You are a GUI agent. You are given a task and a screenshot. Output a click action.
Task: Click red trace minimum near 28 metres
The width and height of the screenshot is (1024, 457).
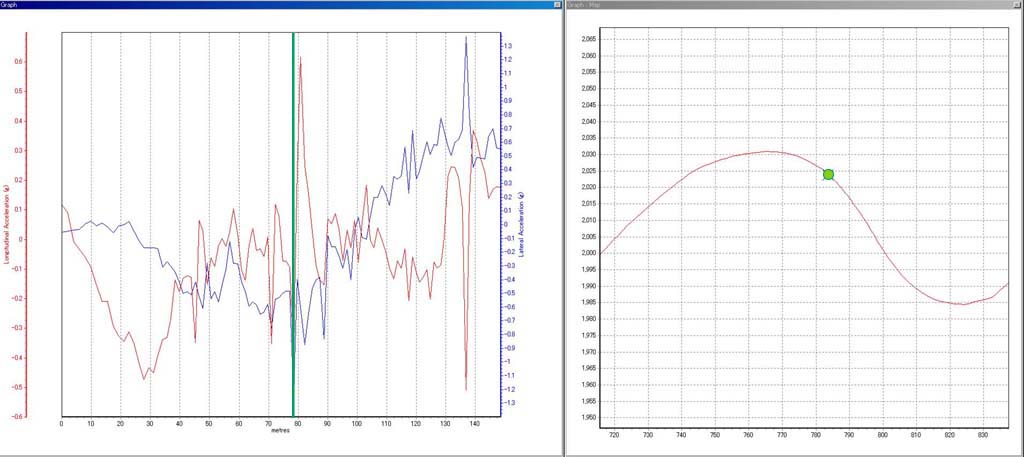click(x=144, y=379)
